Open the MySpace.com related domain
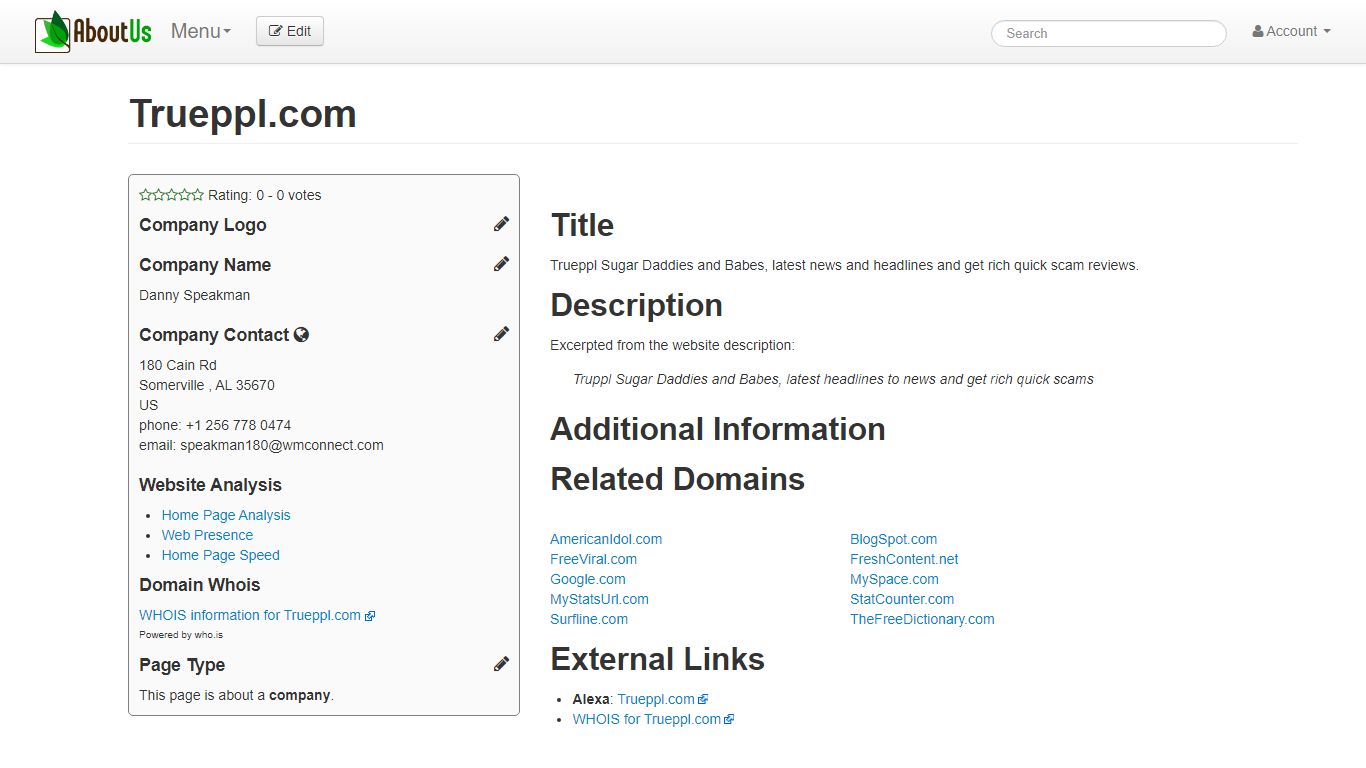Viewport: 1366px width, 768px height. coord(894,579)
